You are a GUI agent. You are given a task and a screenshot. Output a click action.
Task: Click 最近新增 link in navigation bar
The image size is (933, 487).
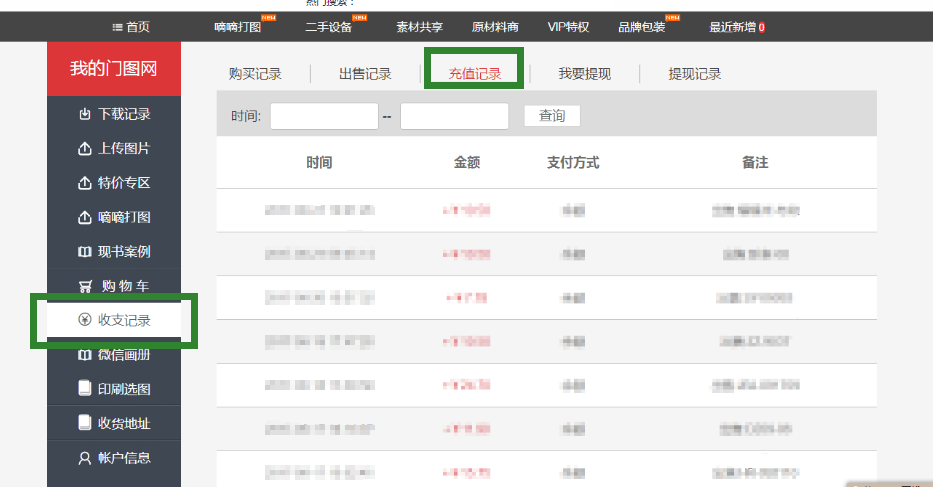(736, 27)
